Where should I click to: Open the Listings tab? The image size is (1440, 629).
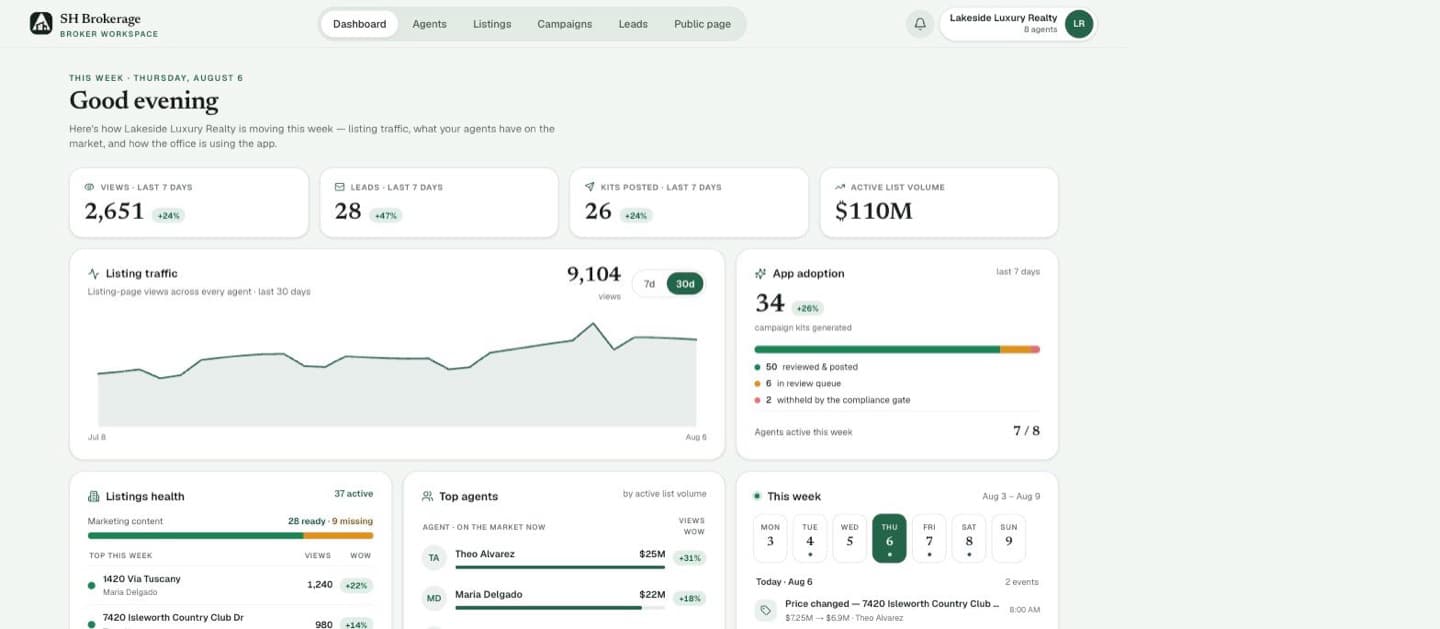tap(492, 24)
